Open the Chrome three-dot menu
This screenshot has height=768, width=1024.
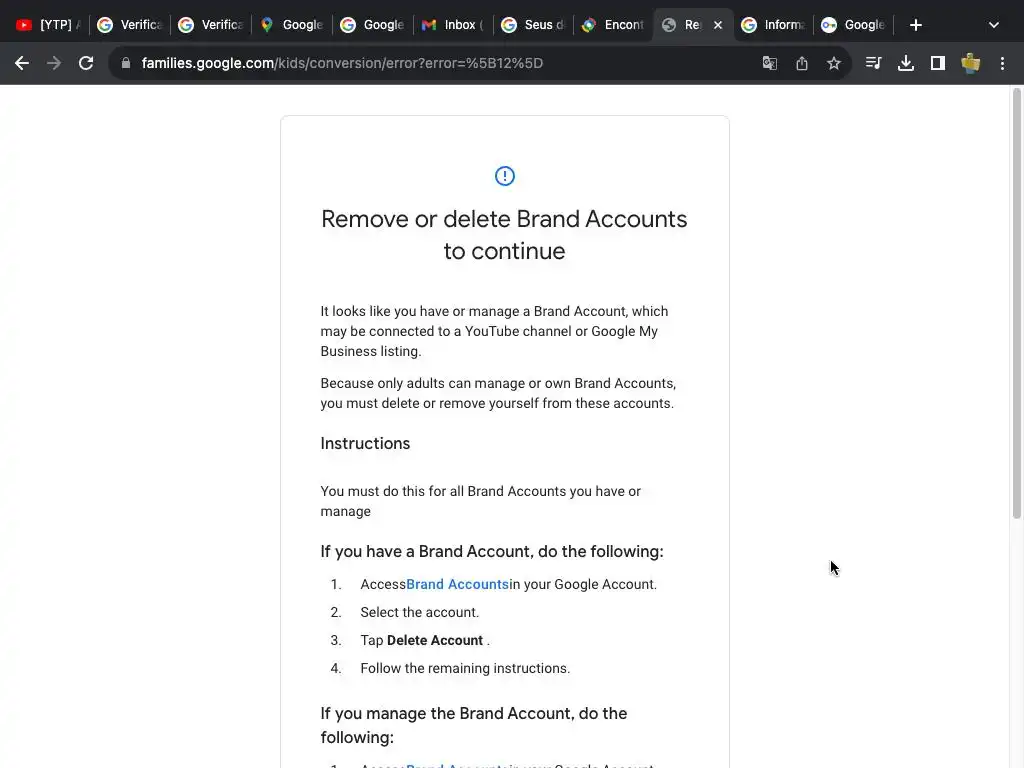click(1002, 63)
